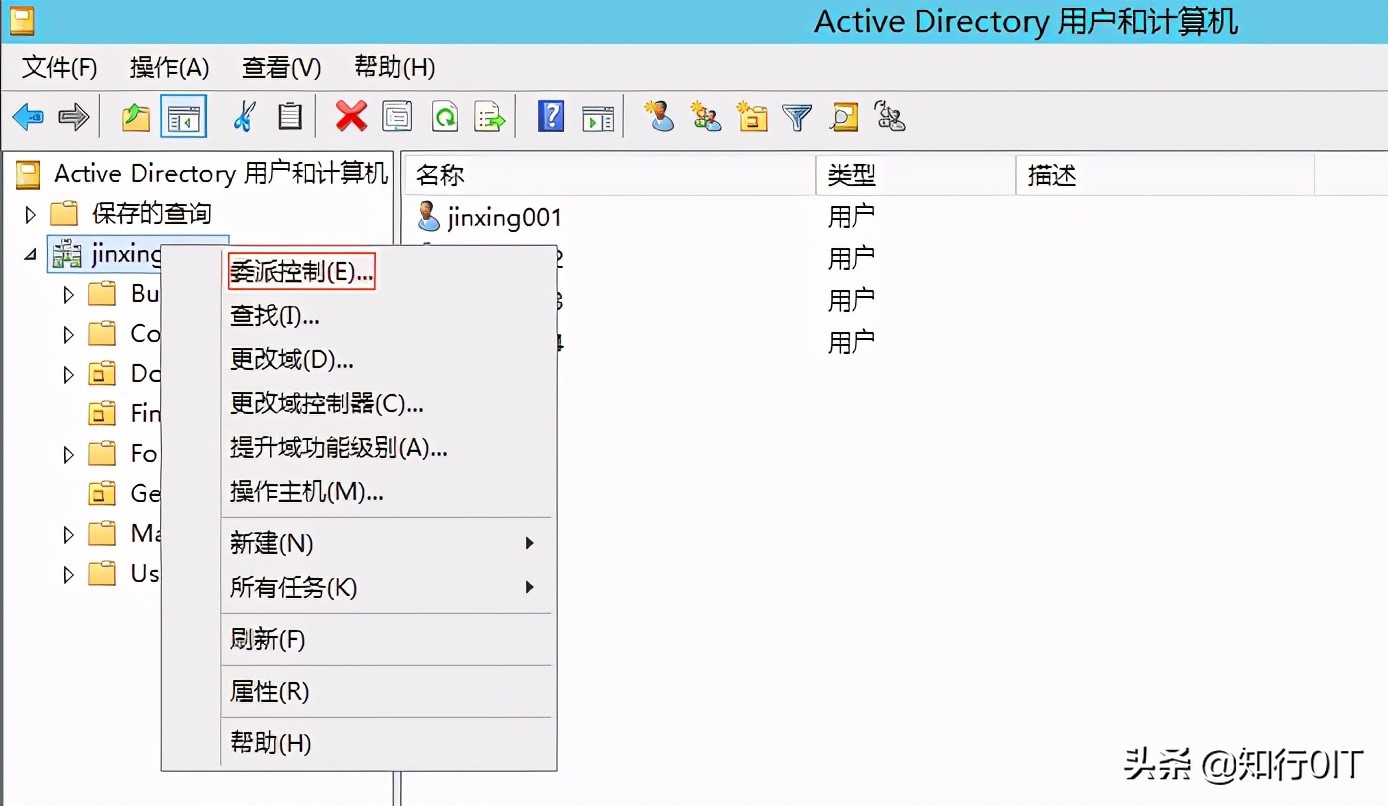The width and height of the screenshot is (1388, 806).
Task: Select the Bu folder in tree
Action: point(145,293)
